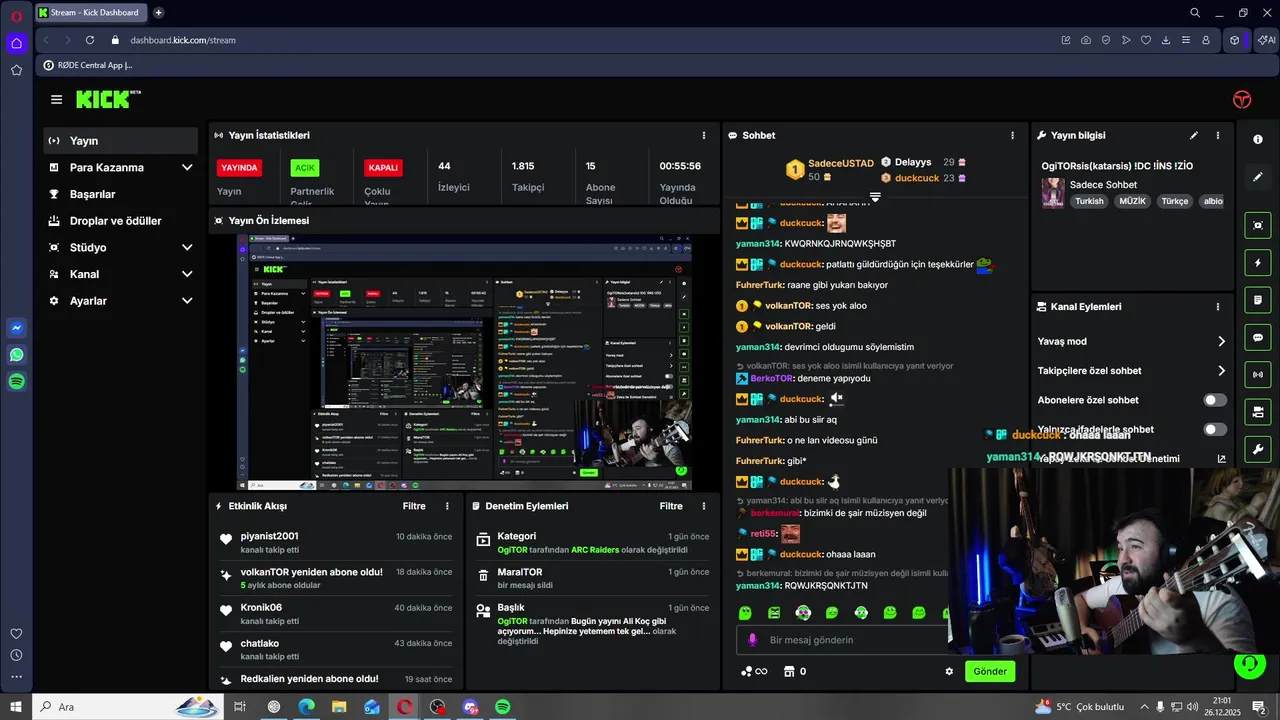Click the chat bubble widget in the right rail
This screenshot has width=1280, height=720.
point(1258,337)
